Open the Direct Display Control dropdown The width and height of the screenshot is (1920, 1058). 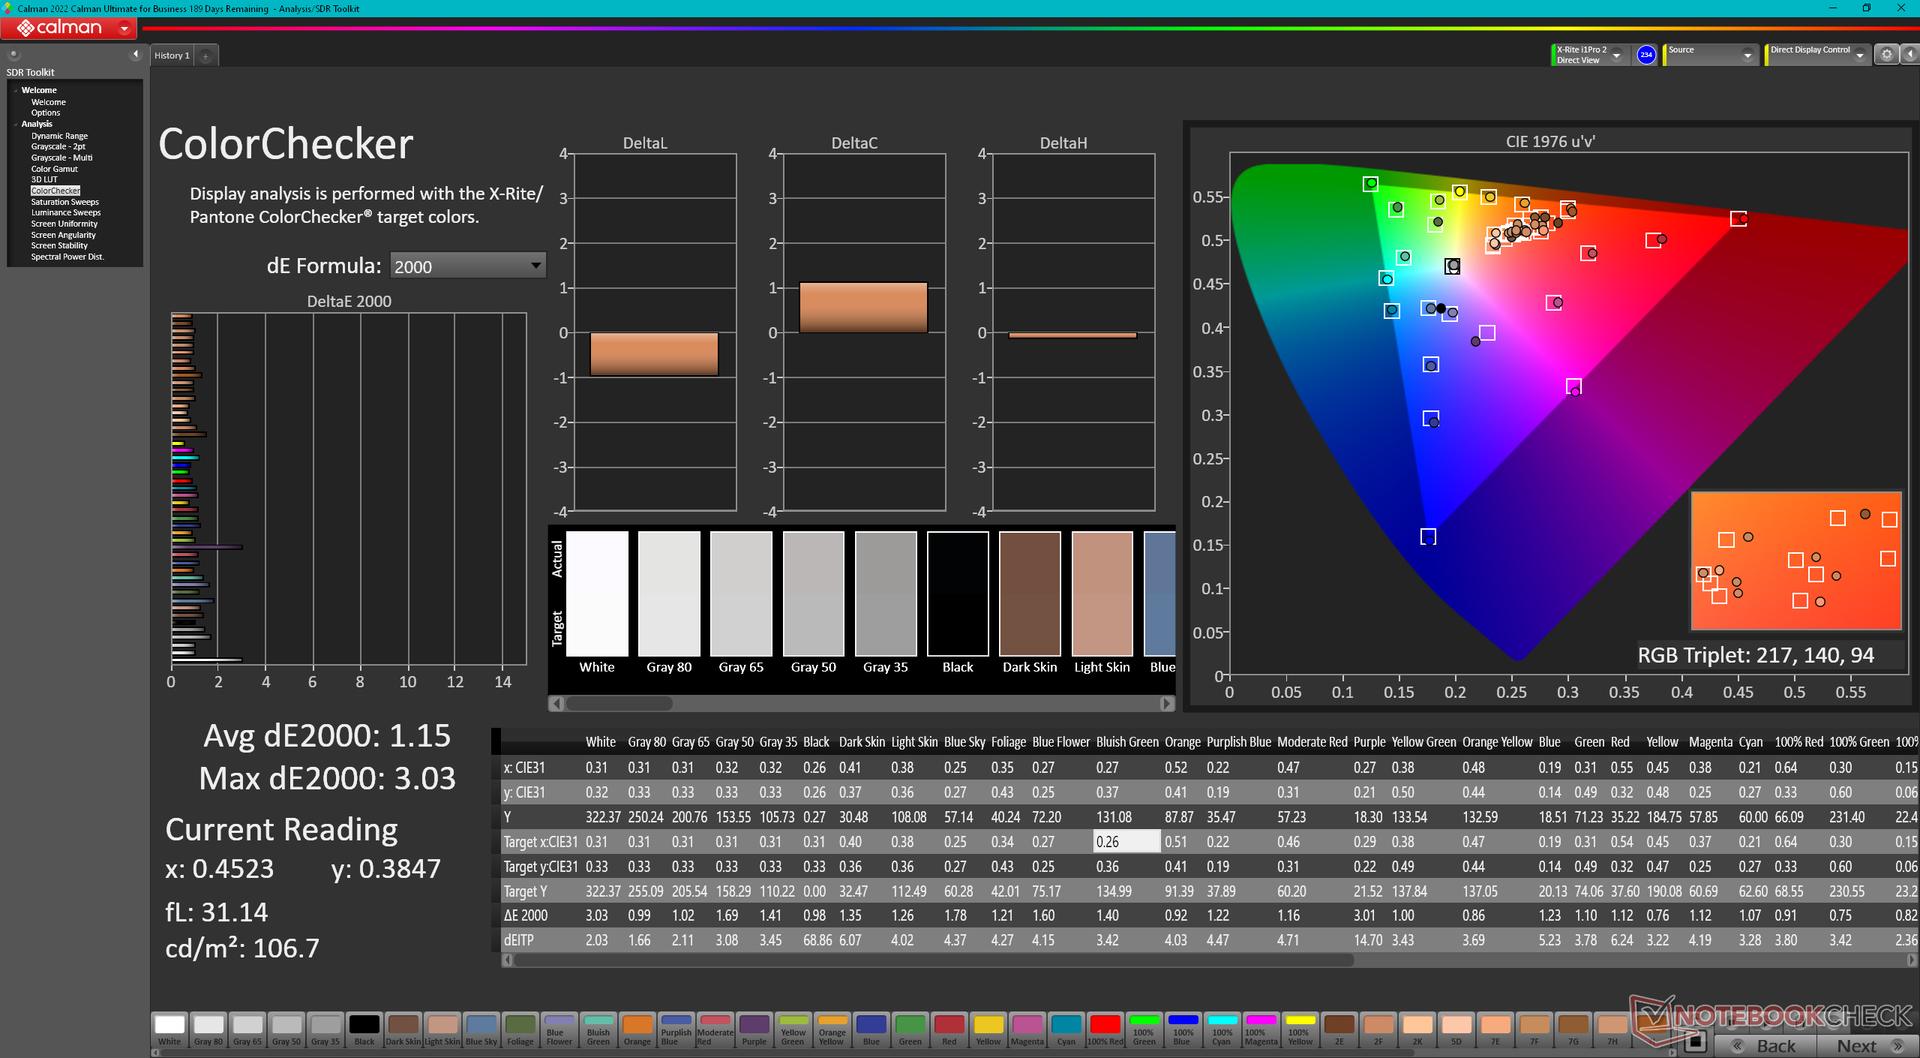(1860, 56)
